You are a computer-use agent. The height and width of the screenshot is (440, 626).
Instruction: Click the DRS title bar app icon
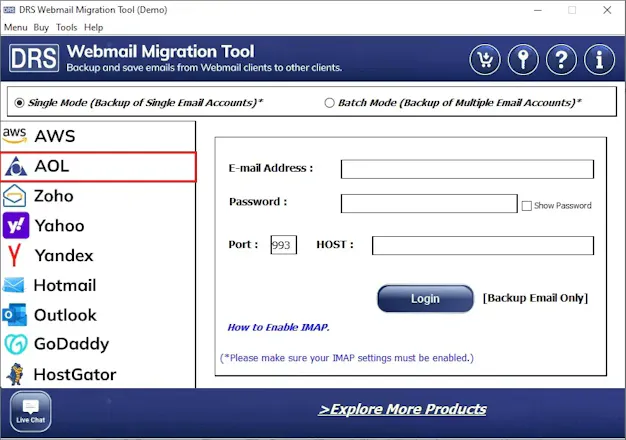point(9,10)
